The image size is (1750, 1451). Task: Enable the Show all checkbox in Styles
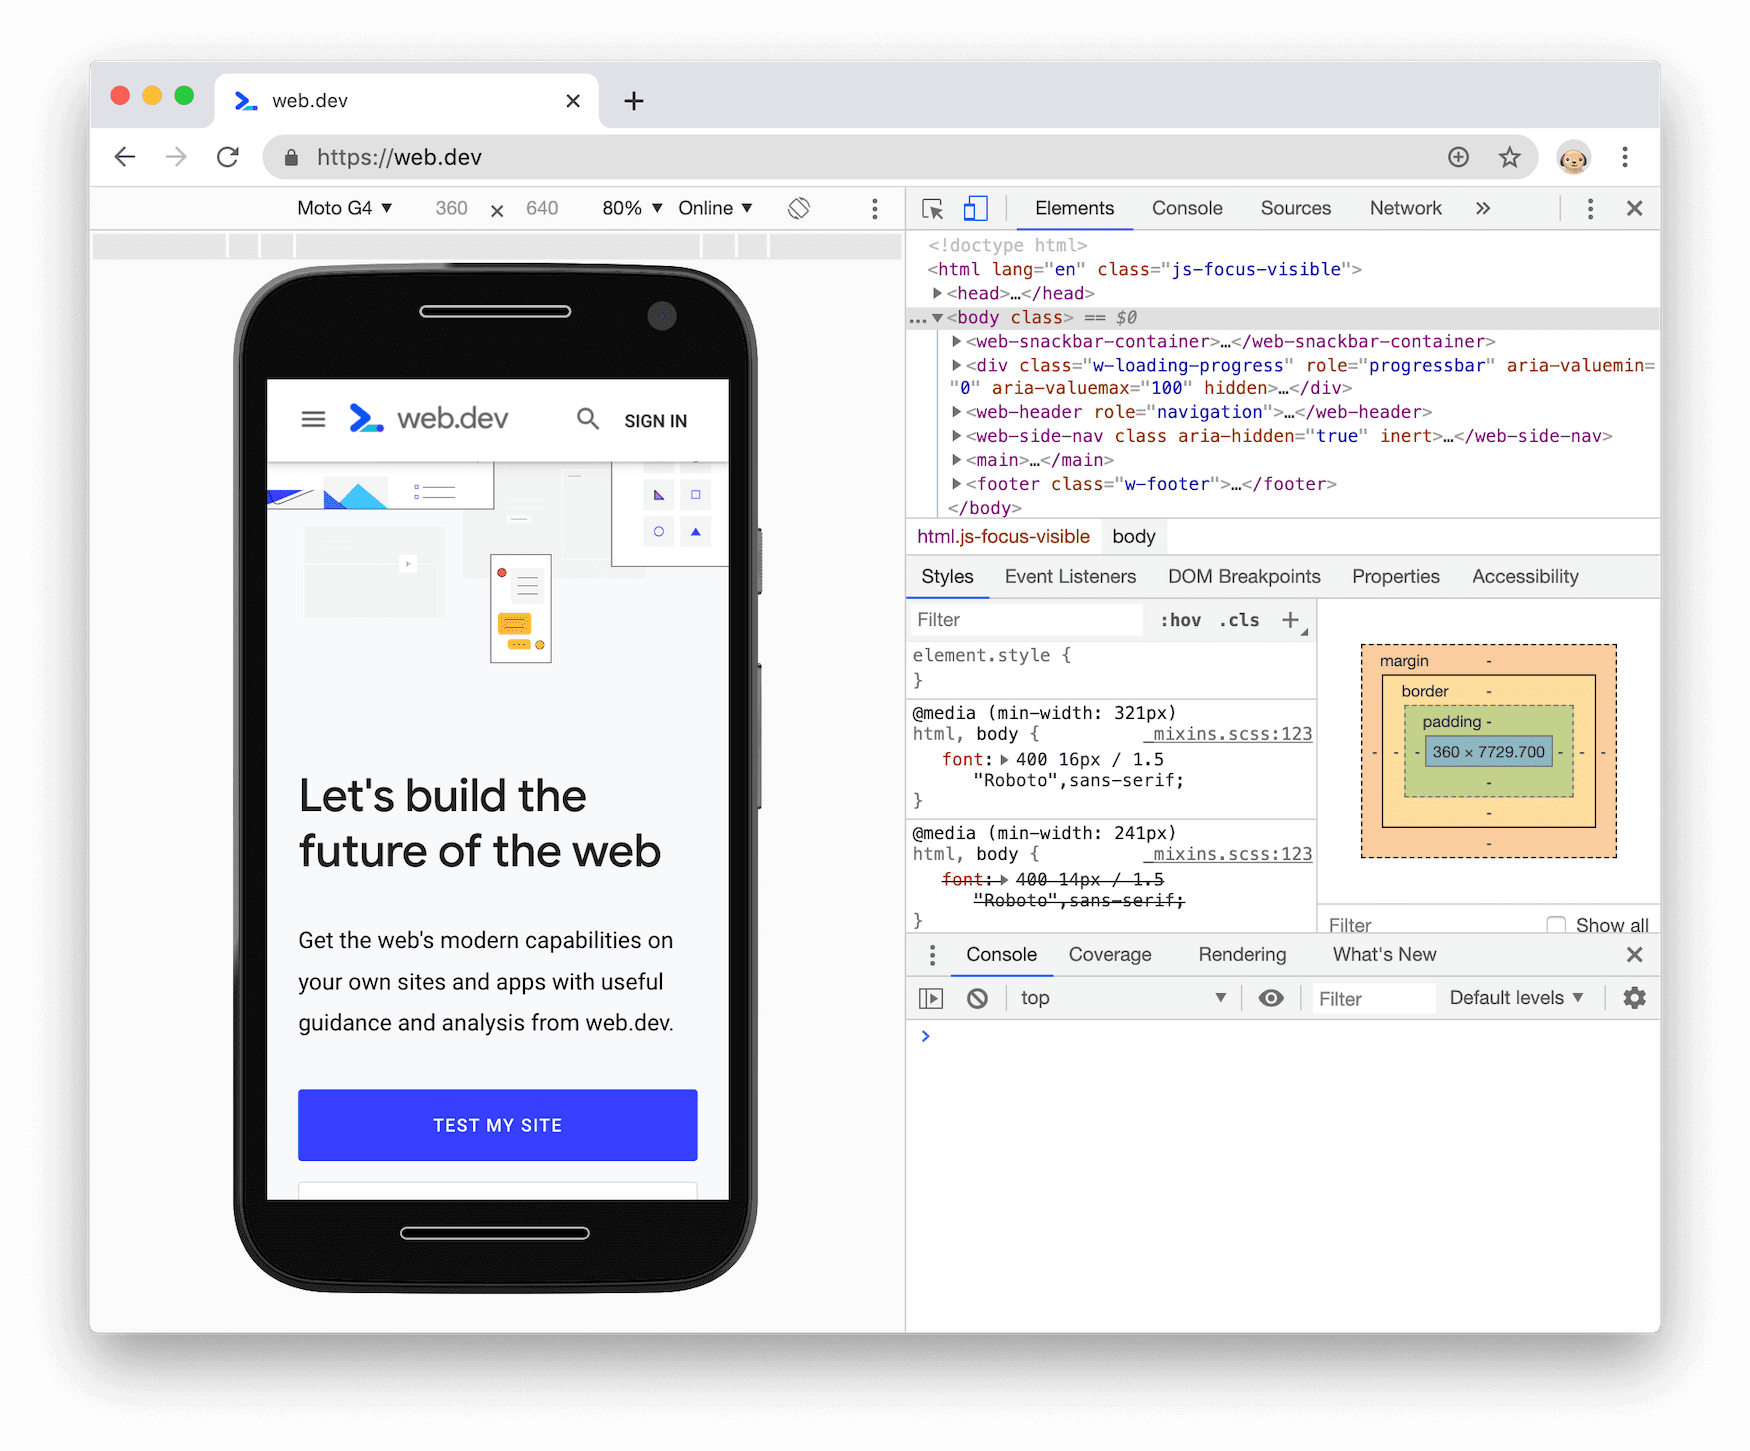(1556, 925)
